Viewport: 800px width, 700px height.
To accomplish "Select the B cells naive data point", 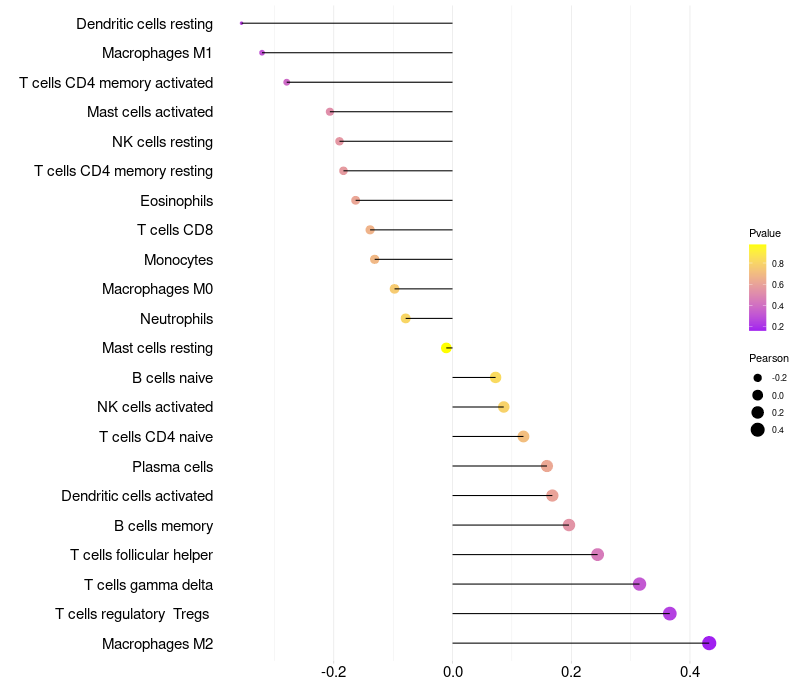I will coord(495,377).
